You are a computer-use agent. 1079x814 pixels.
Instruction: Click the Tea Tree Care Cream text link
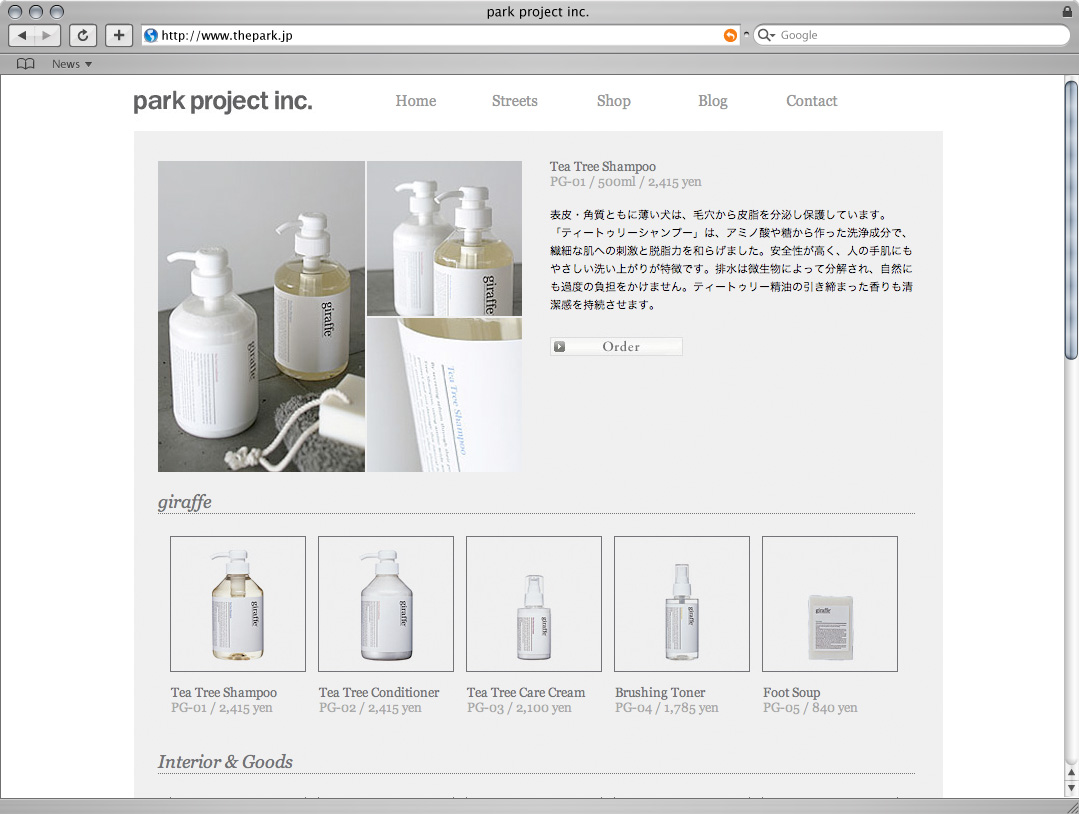coord(526,692)
